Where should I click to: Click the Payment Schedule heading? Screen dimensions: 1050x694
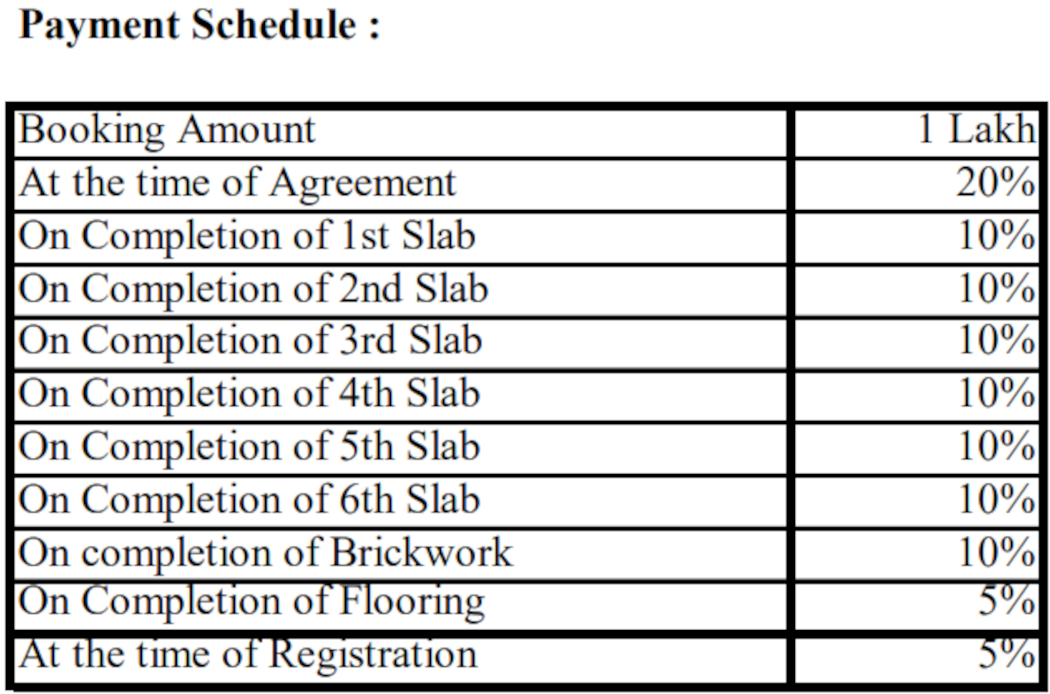coord(200,26)
